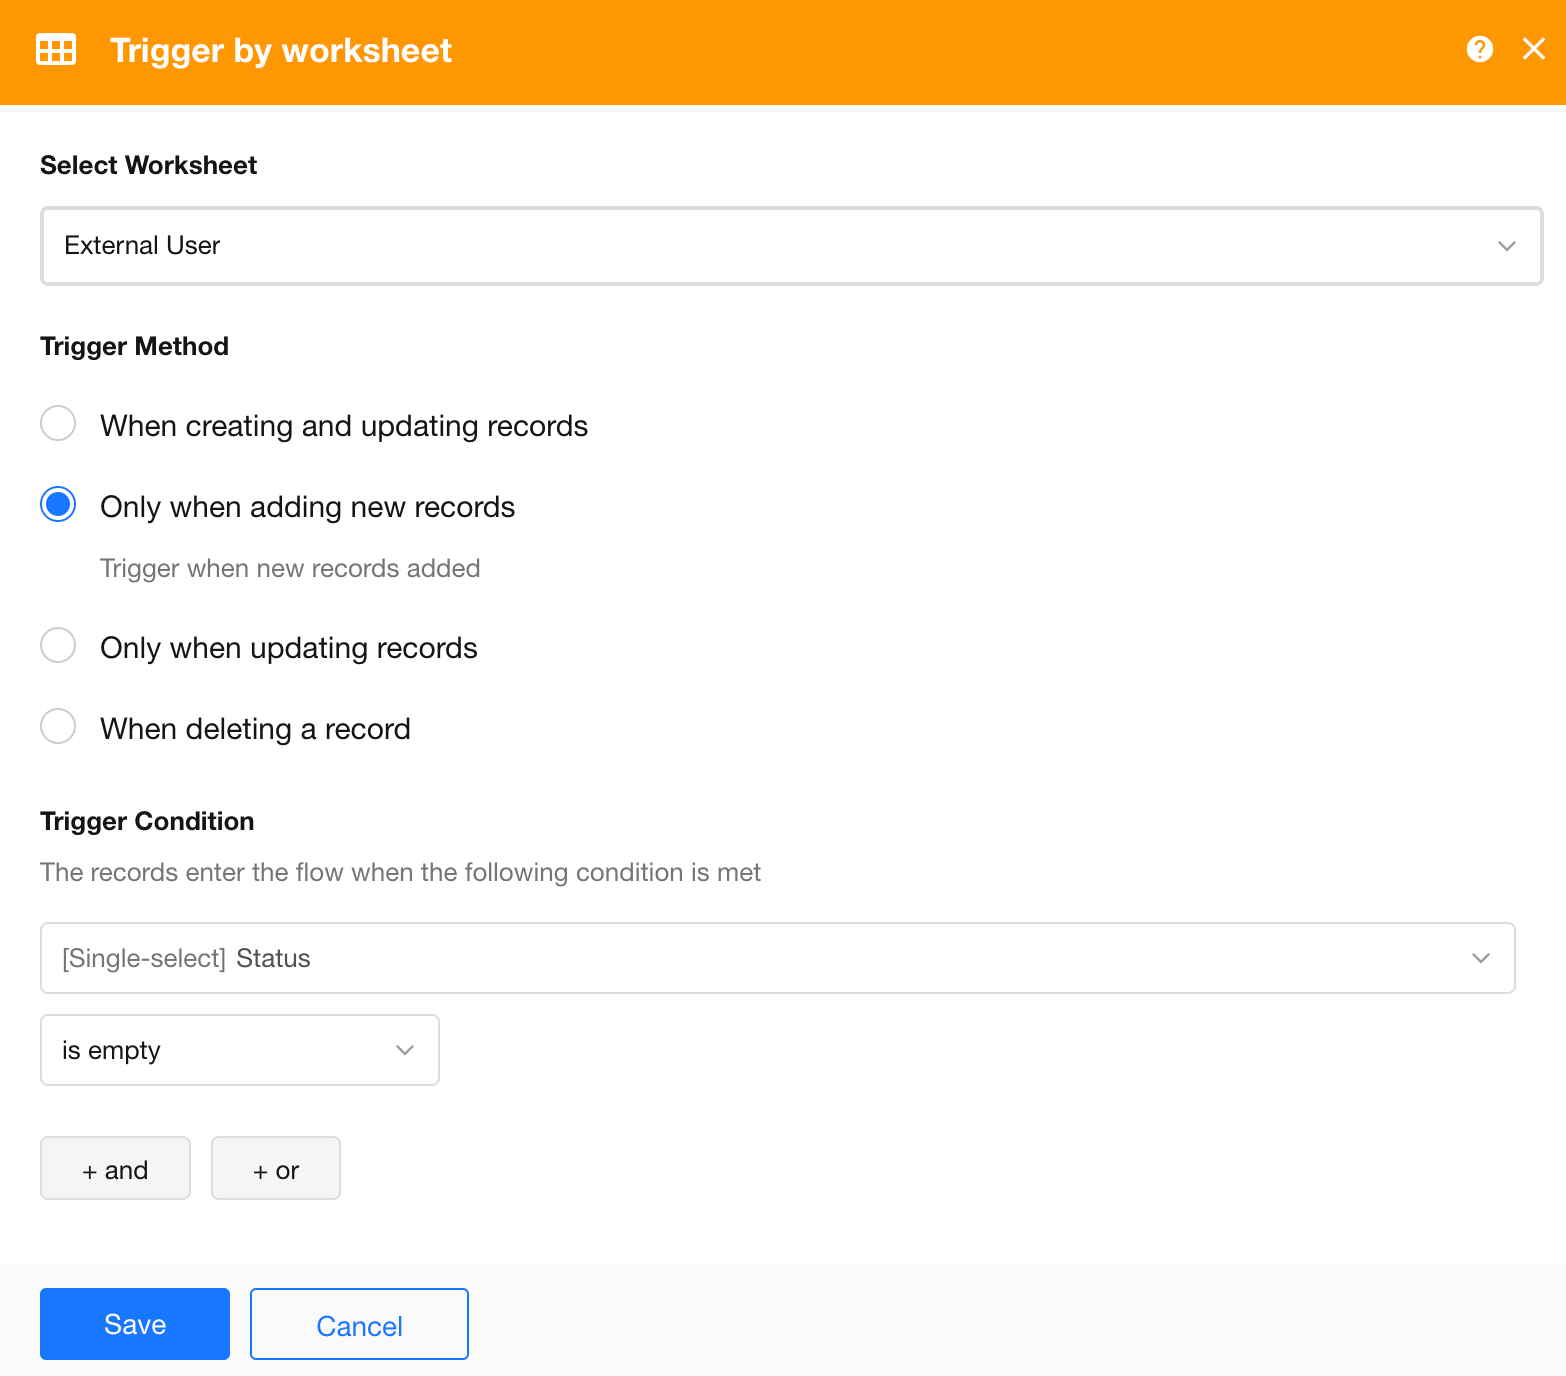The height and width of the screenshot is (1376, 1566).
Task: Save the trigger settings
Action: [x=135, y=1324]
